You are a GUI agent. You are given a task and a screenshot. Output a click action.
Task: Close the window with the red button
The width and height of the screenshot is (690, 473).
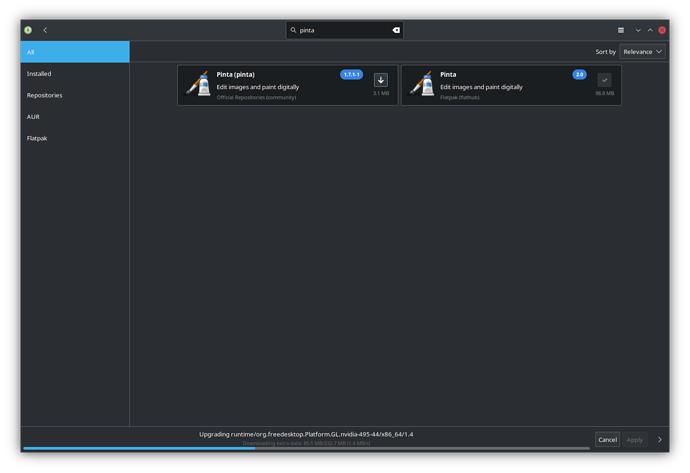[x=662, y=30]
